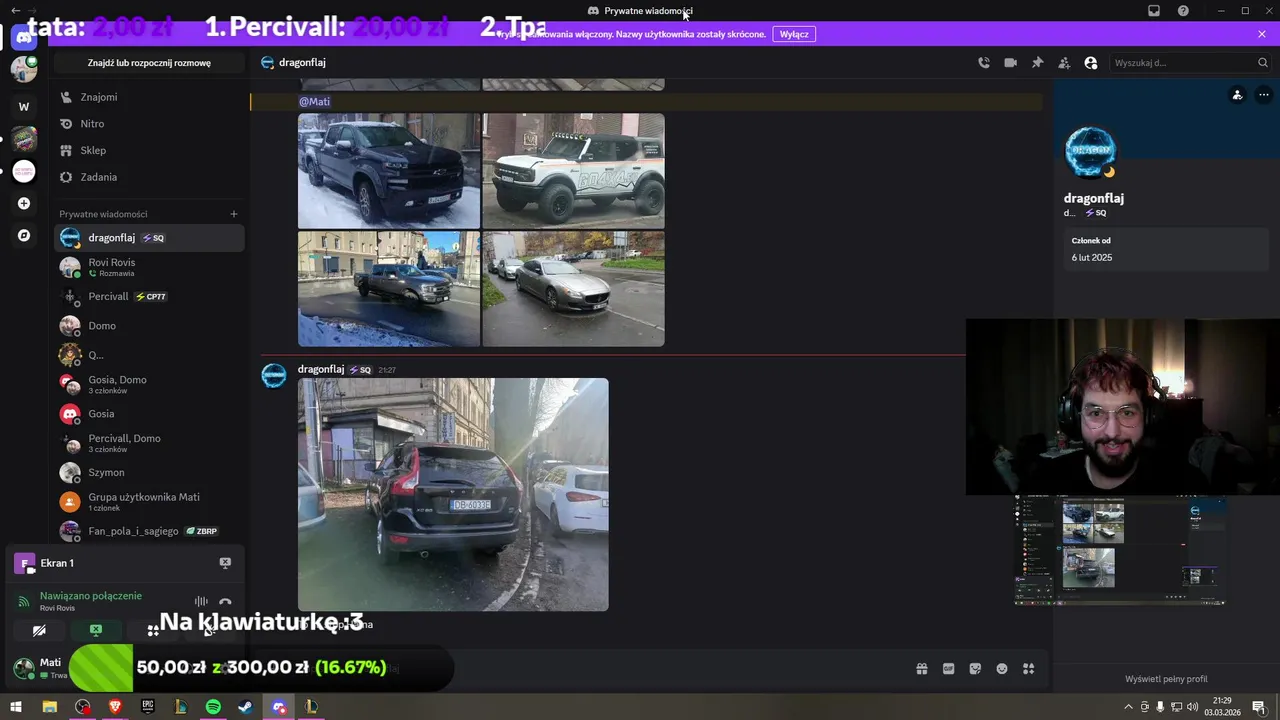Stop streaming Ekran 1 with the screen icon
Image resolution: width=1280 pixels, height=720 pixels.
[x=225, y=563]
